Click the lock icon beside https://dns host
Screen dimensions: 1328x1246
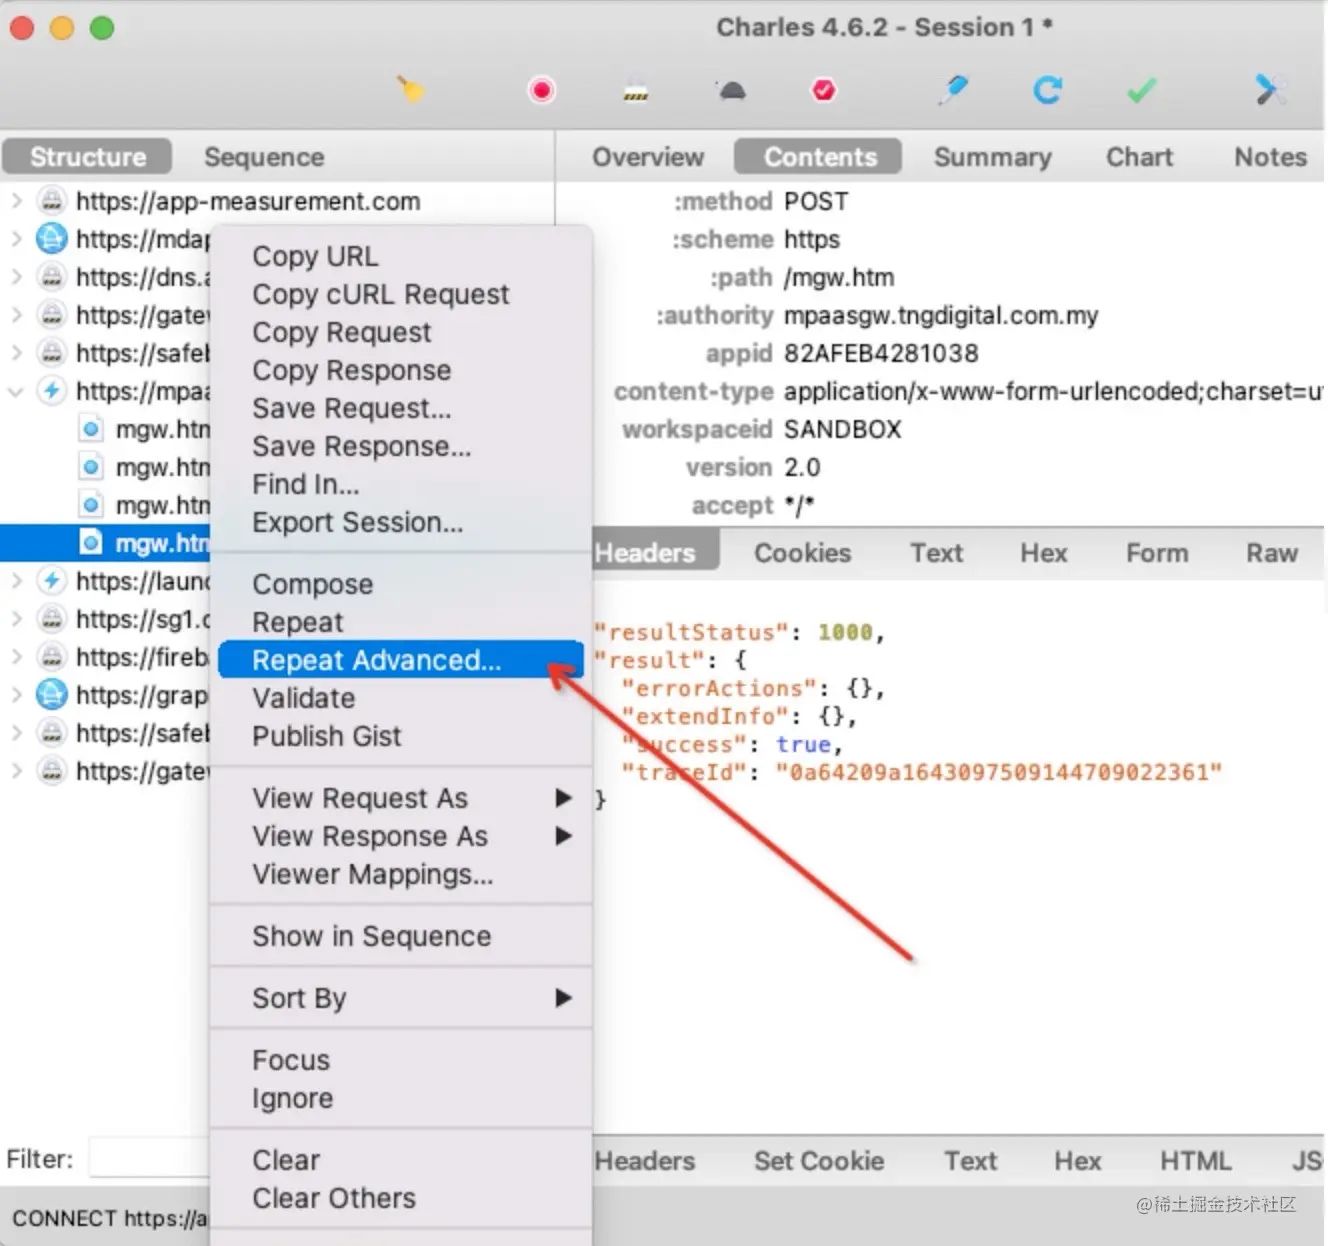52,277
